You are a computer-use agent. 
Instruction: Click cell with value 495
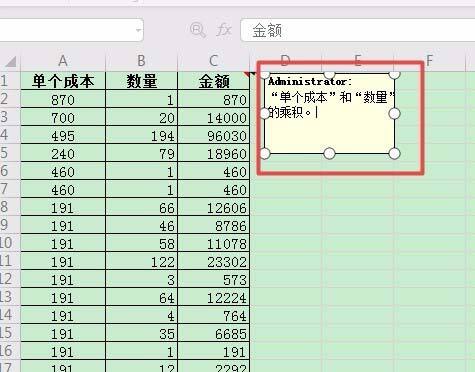[x=63, y=135]
